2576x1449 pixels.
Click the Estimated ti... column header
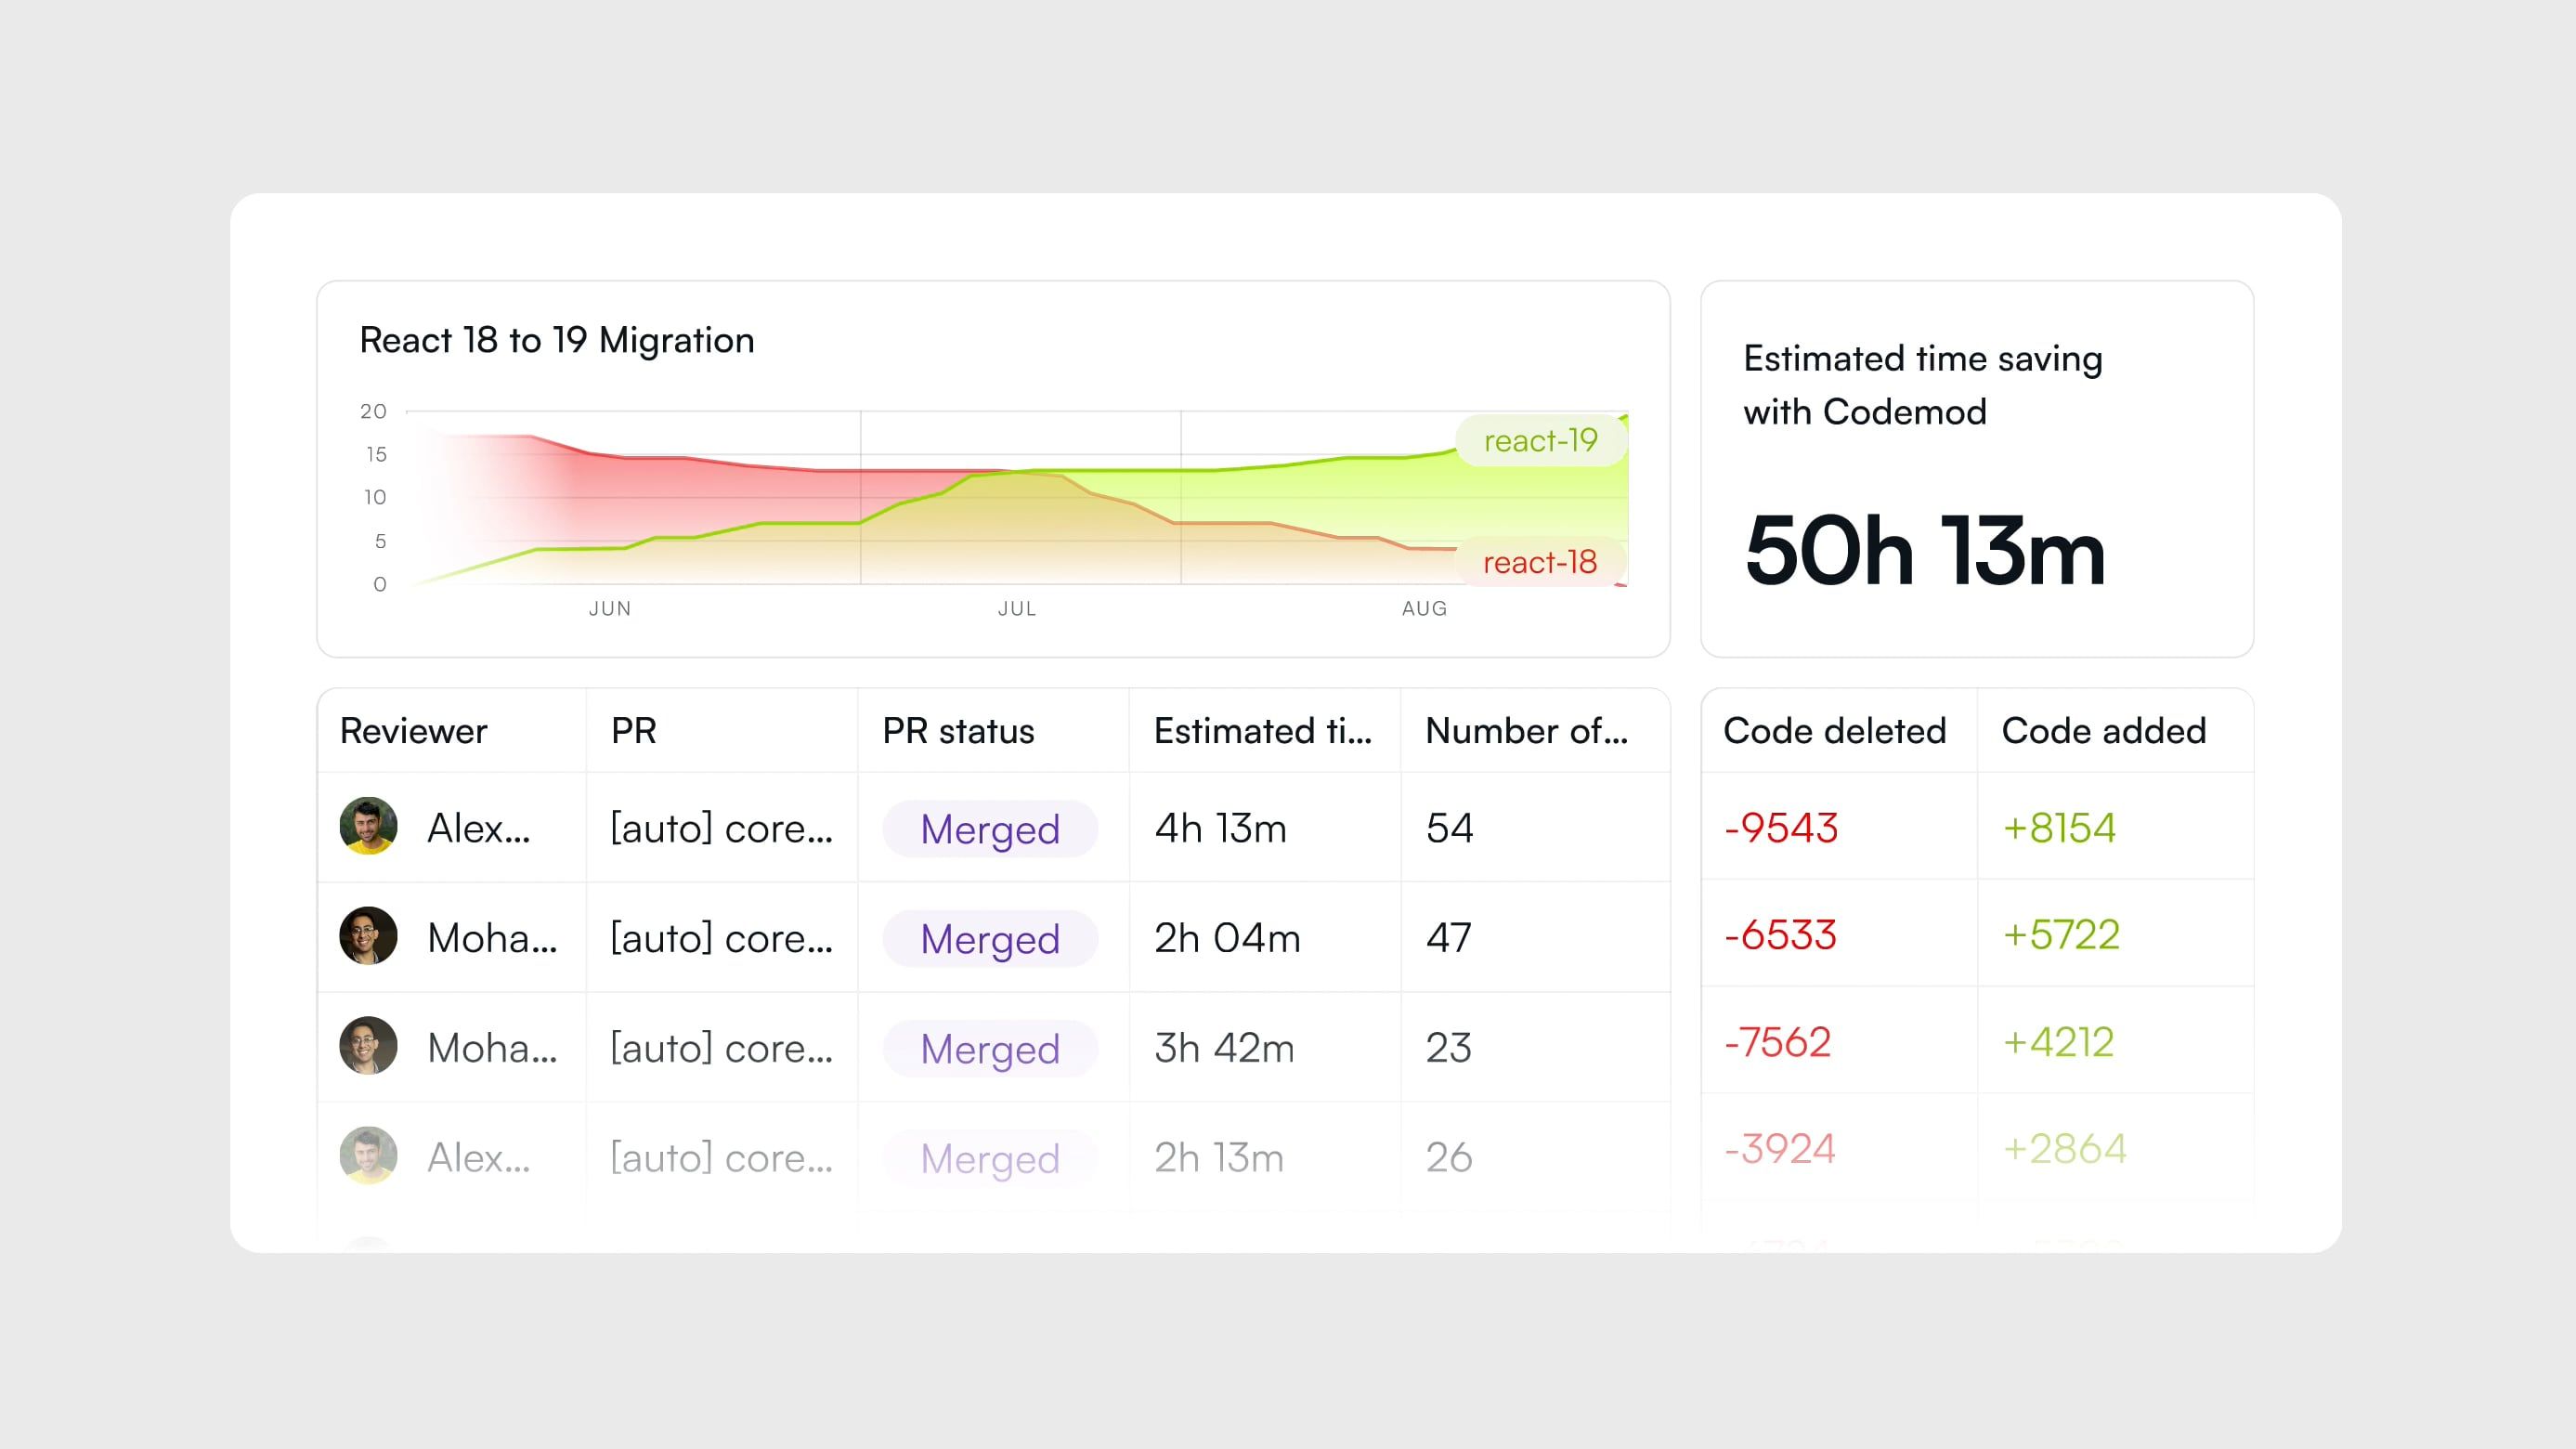point(1263,731)
